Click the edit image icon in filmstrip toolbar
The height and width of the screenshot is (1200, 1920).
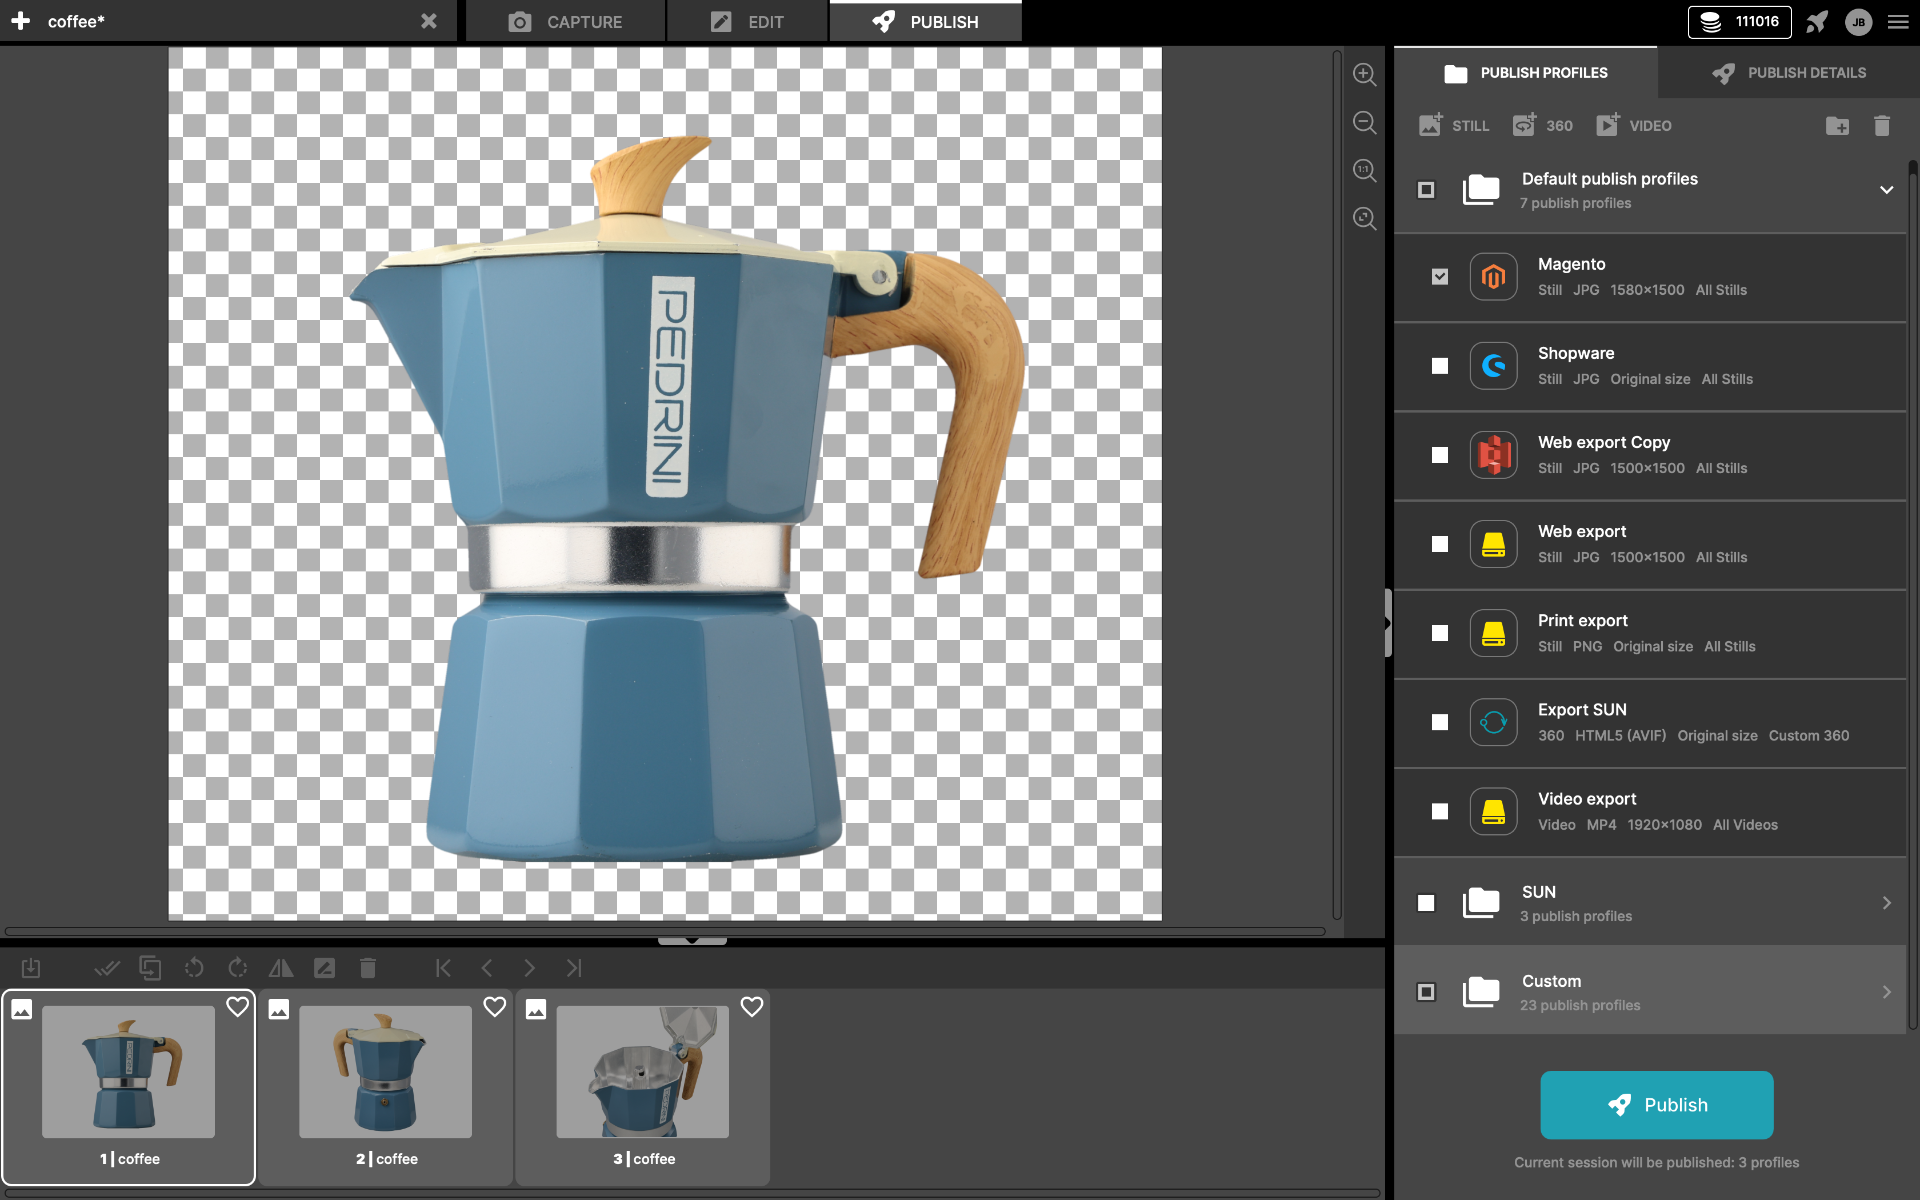(324, 968)
